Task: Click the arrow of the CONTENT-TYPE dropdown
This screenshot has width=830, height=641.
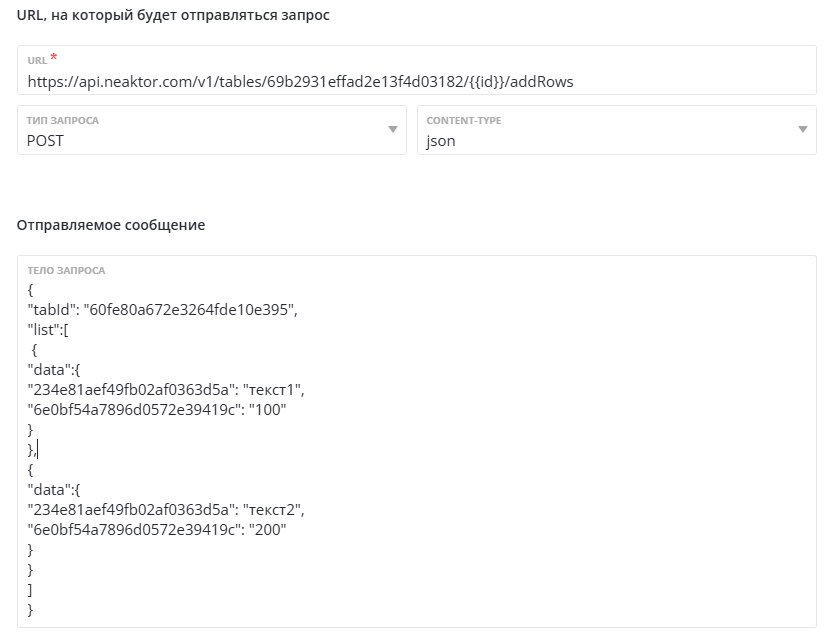Action: pyautogui.click(x=802, y=130)
